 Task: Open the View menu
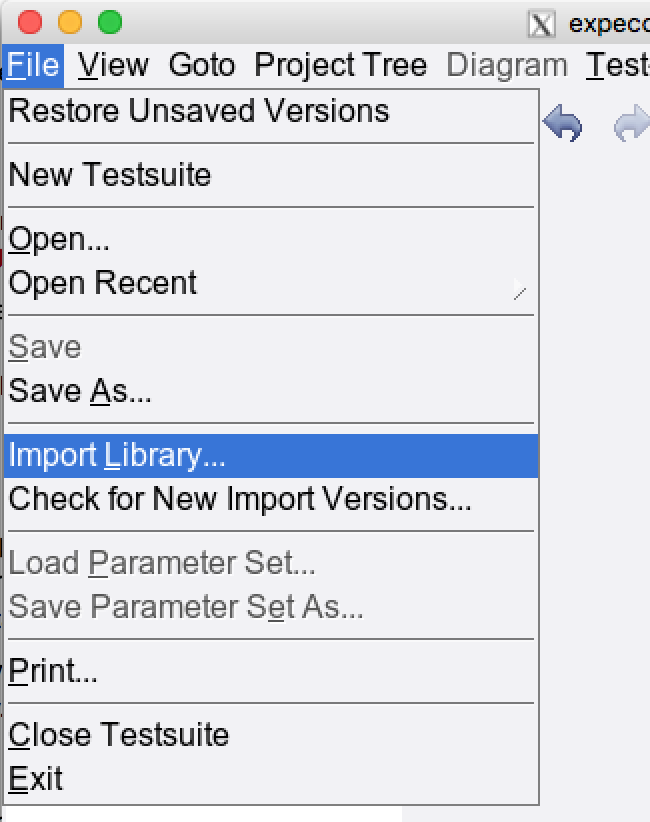click(x=113, y=65)
